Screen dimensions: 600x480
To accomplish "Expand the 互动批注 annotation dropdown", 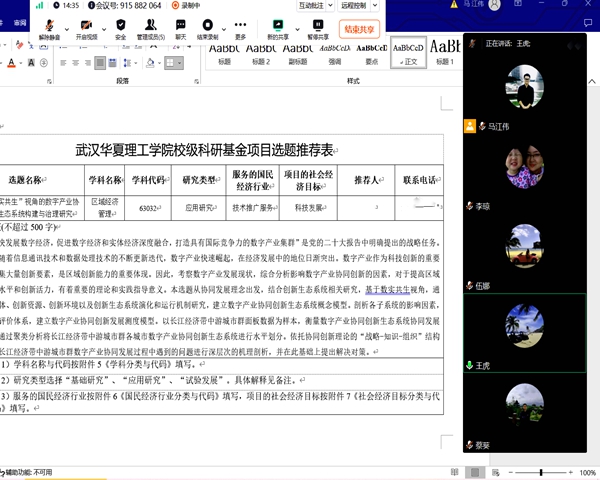I will tap(313, 5).
